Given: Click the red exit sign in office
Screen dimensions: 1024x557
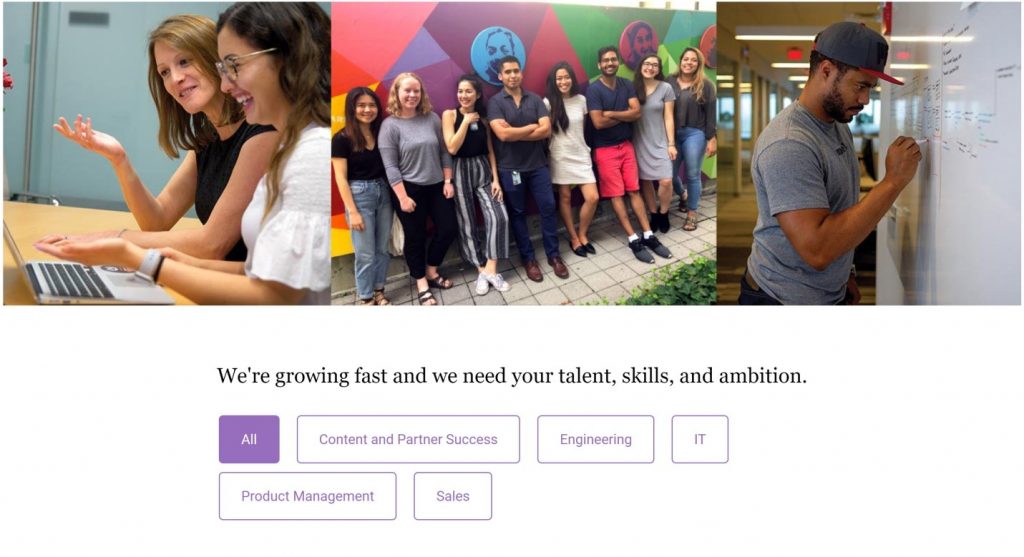Looking at the screenshot, I should click(794, 54).
